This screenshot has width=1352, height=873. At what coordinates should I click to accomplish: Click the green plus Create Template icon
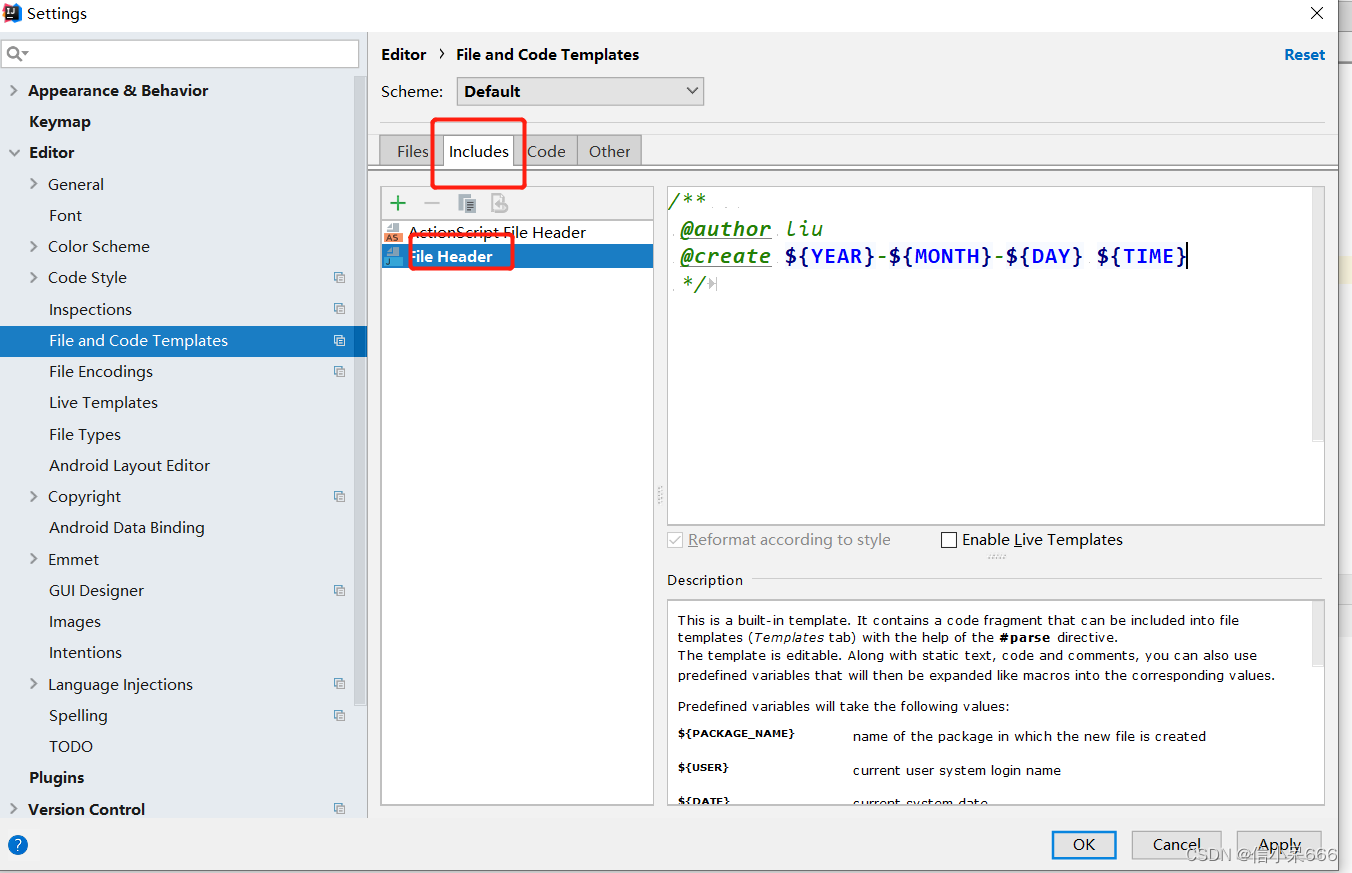tap(398, 203)
